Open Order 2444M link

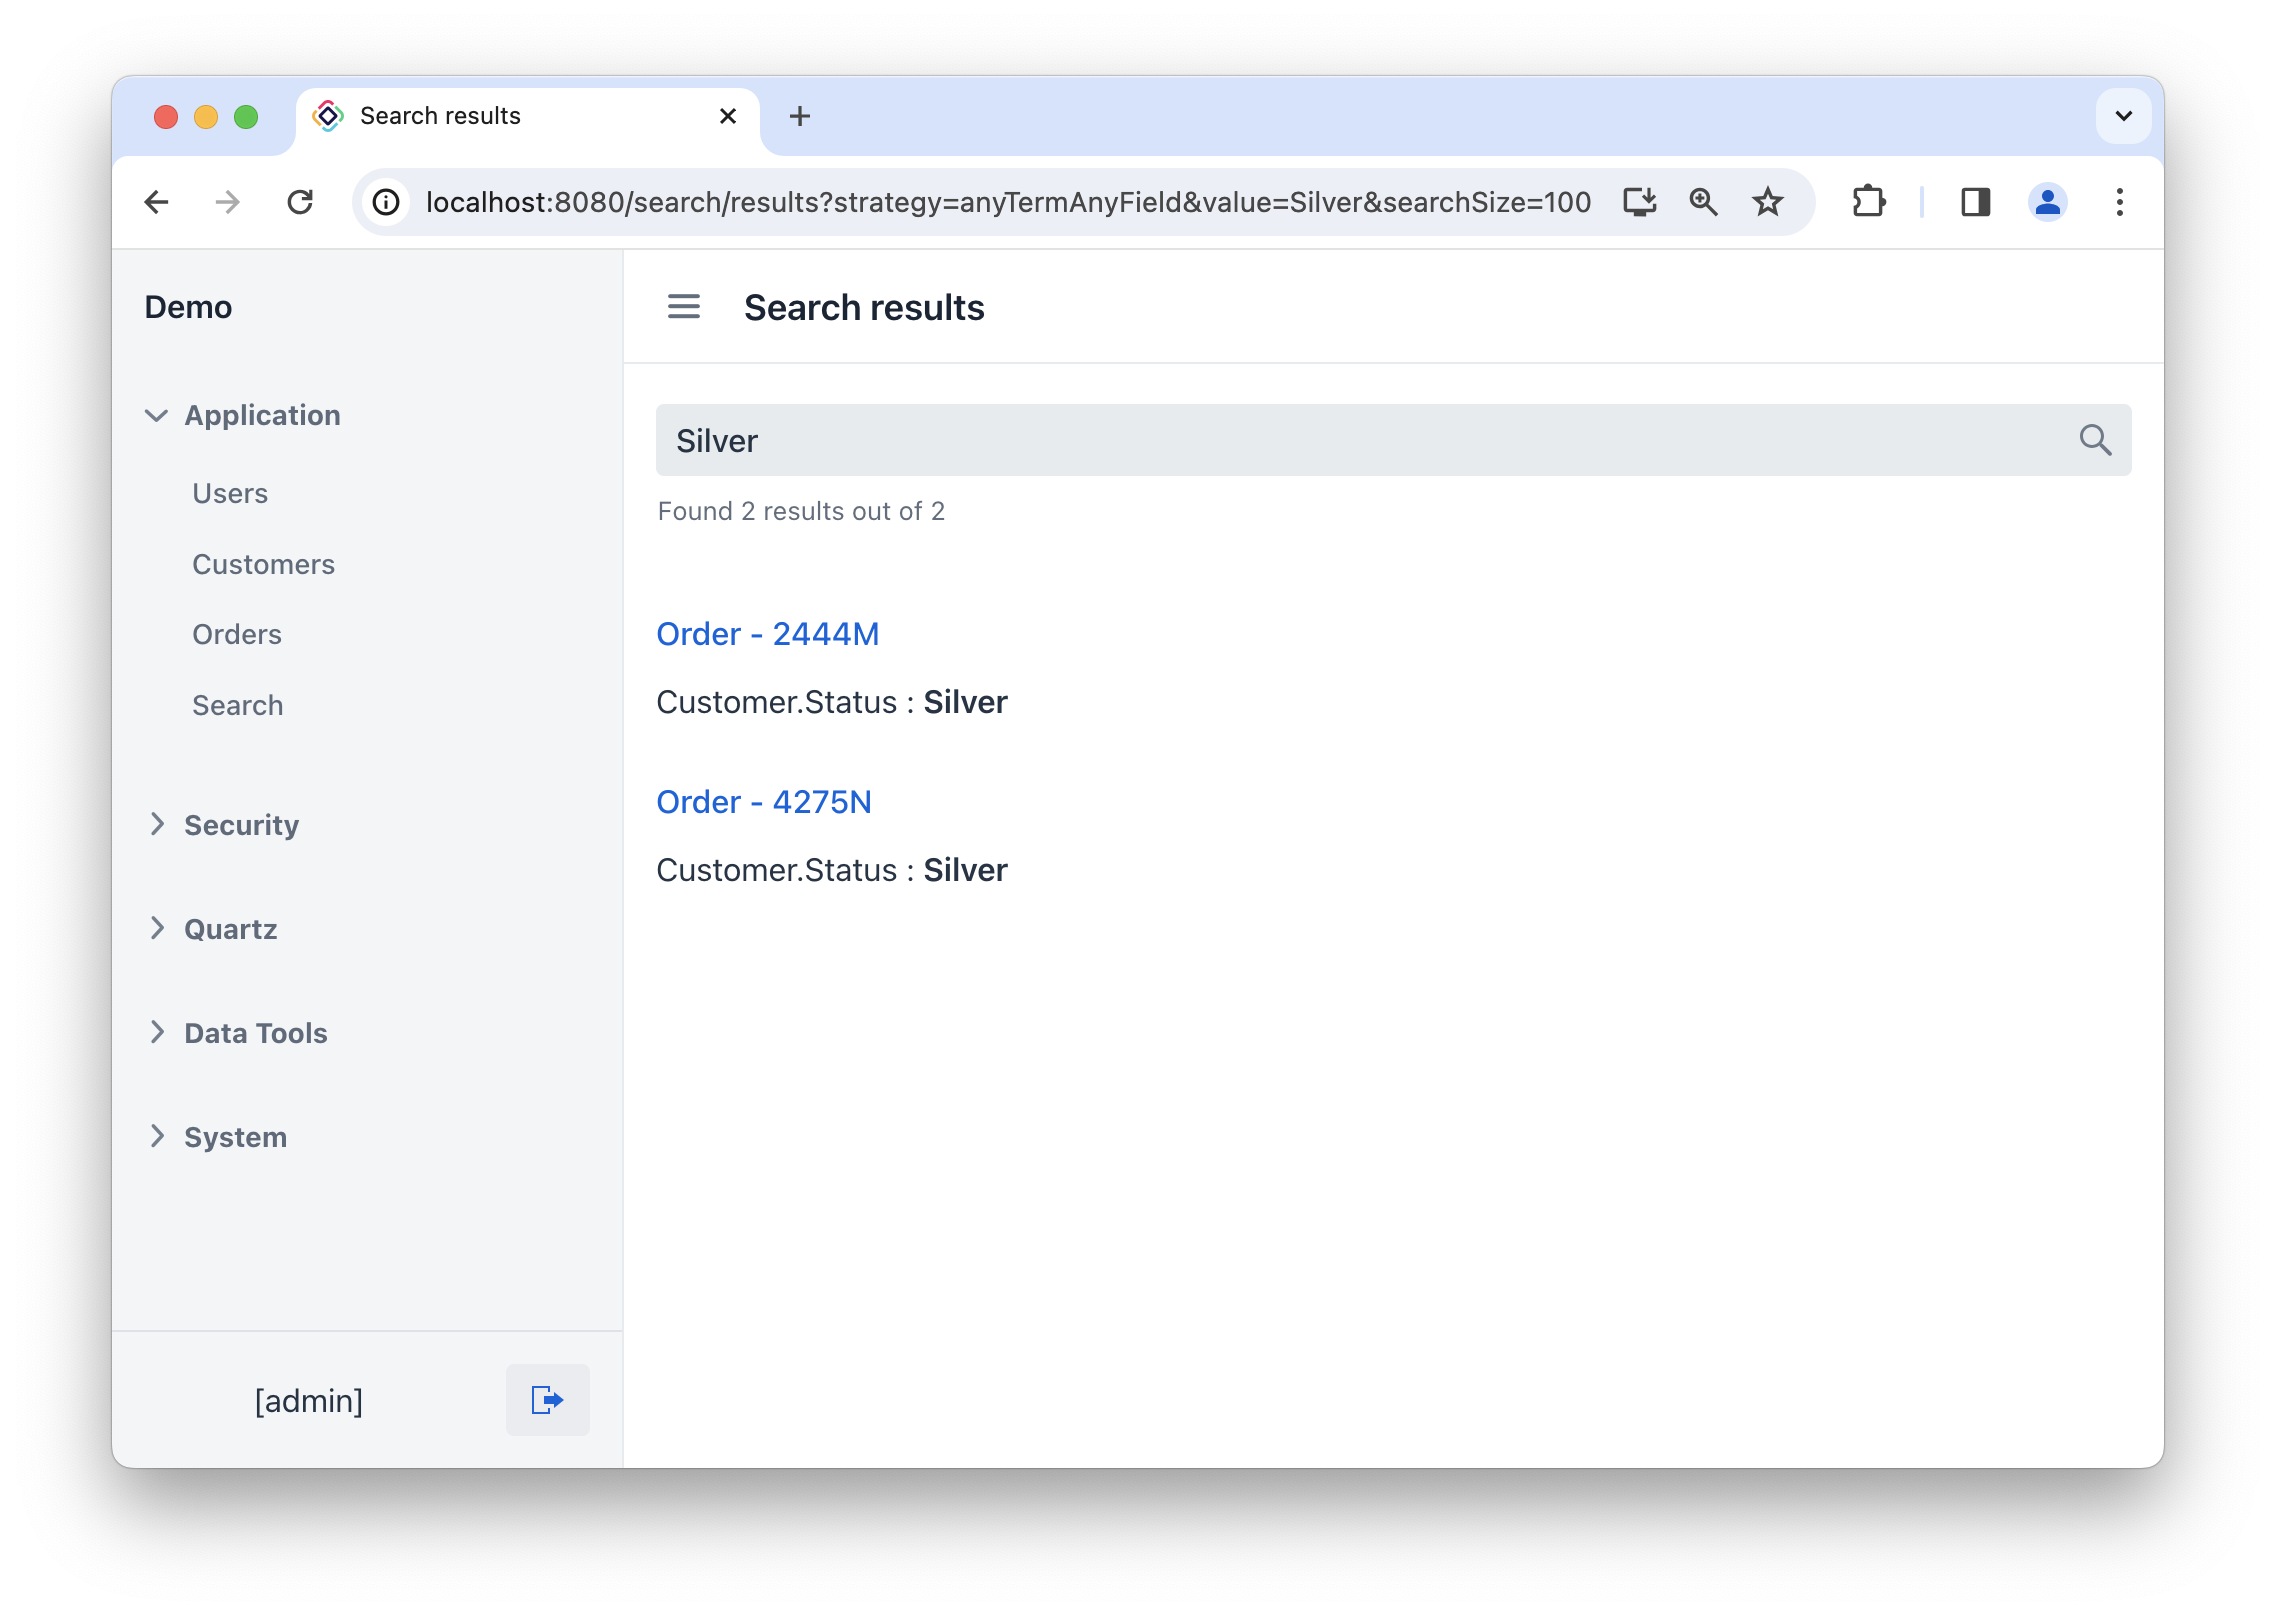767,633
